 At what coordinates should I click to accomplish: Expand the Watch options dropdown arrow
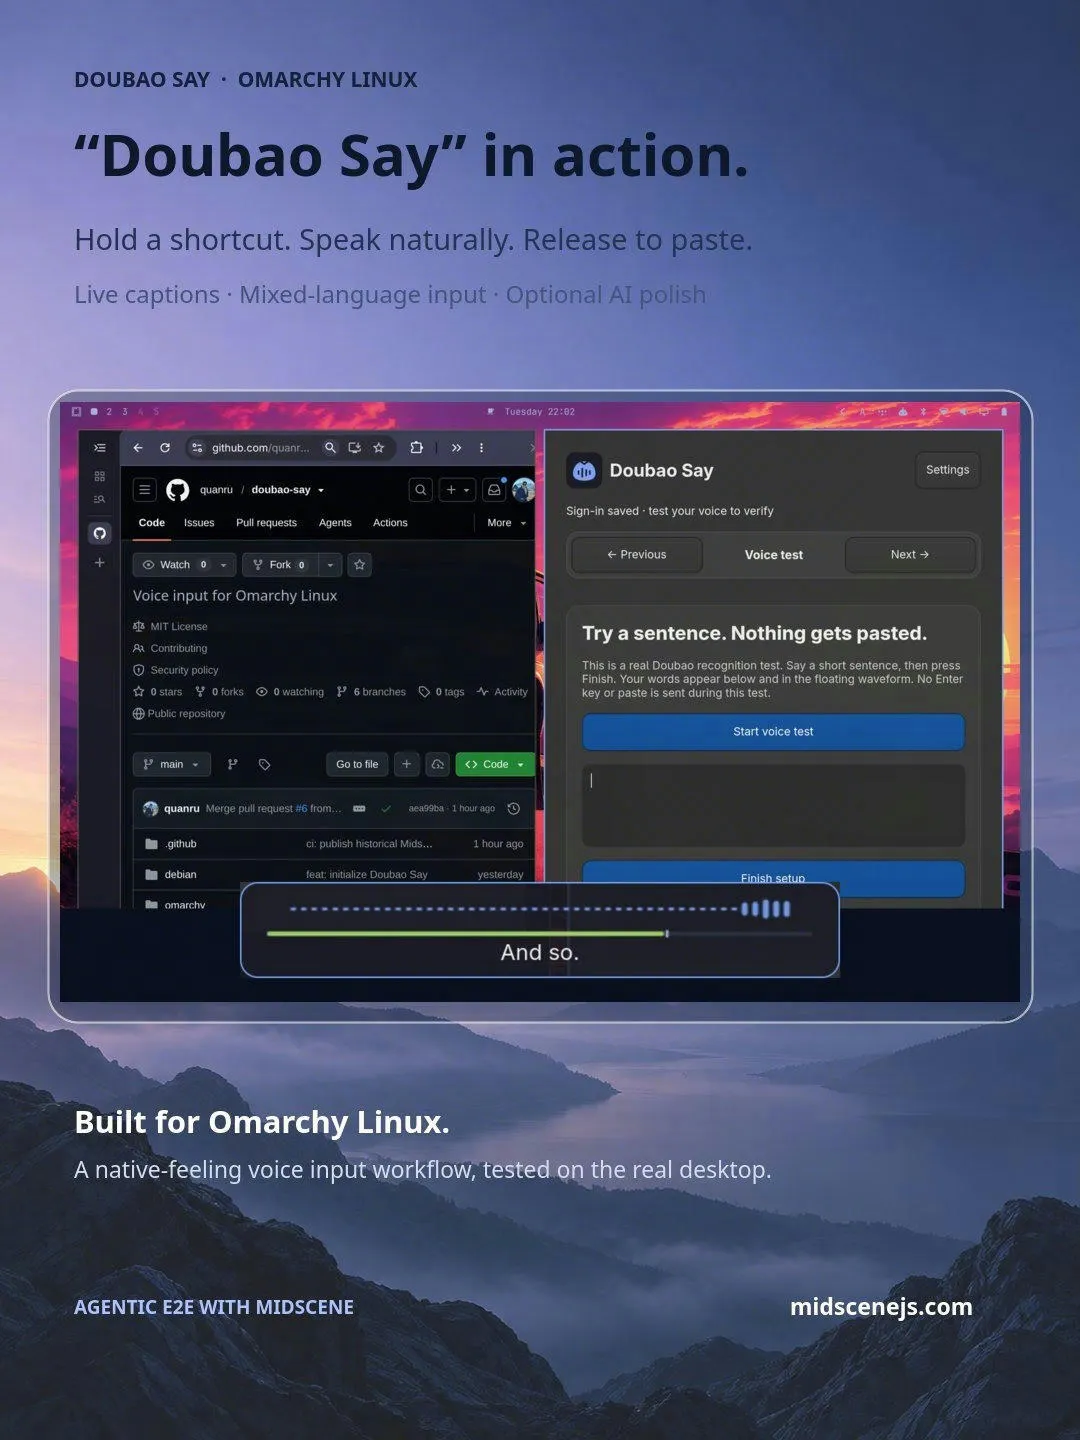(x=224, y=565)
